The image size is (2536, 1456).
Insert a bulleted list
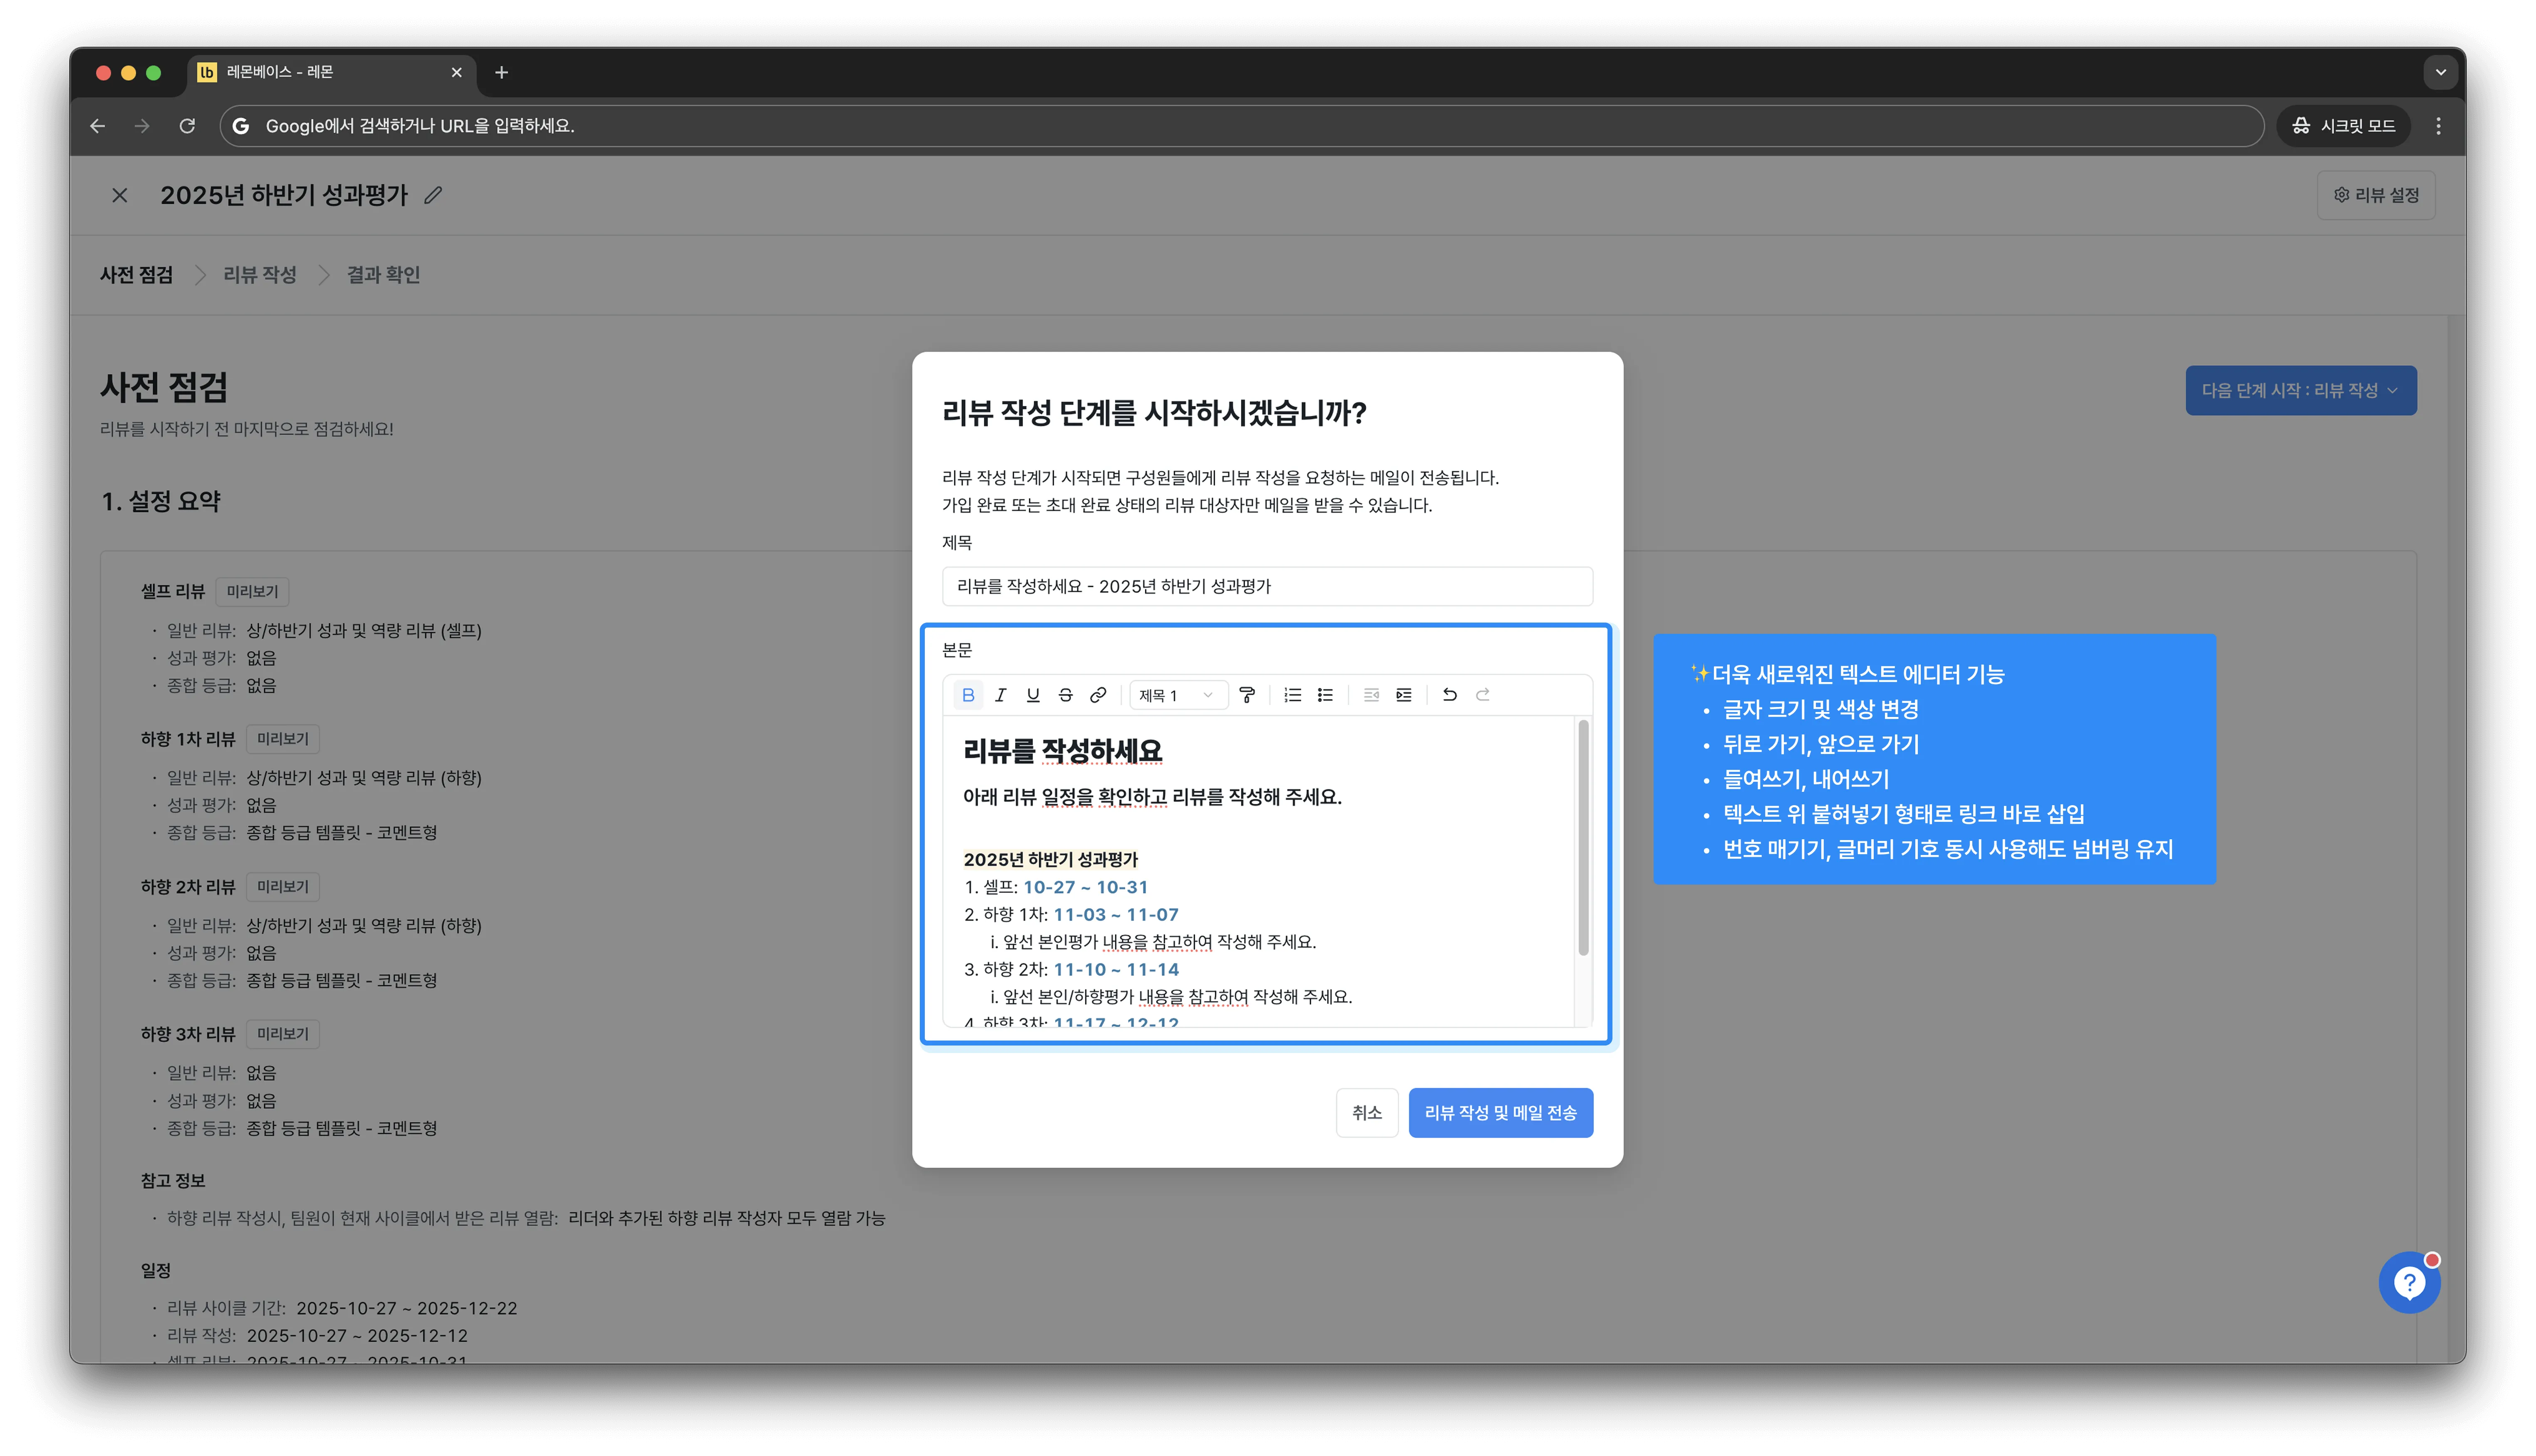pos(1326,695)
